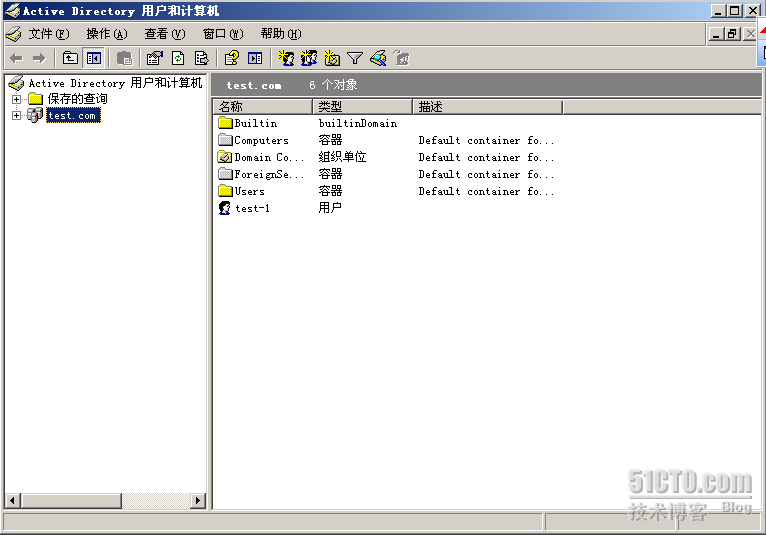The height and width of the screenshot is (535, 766).
Task: Go up one level in toolbar
Action: (x=70, y=59)
